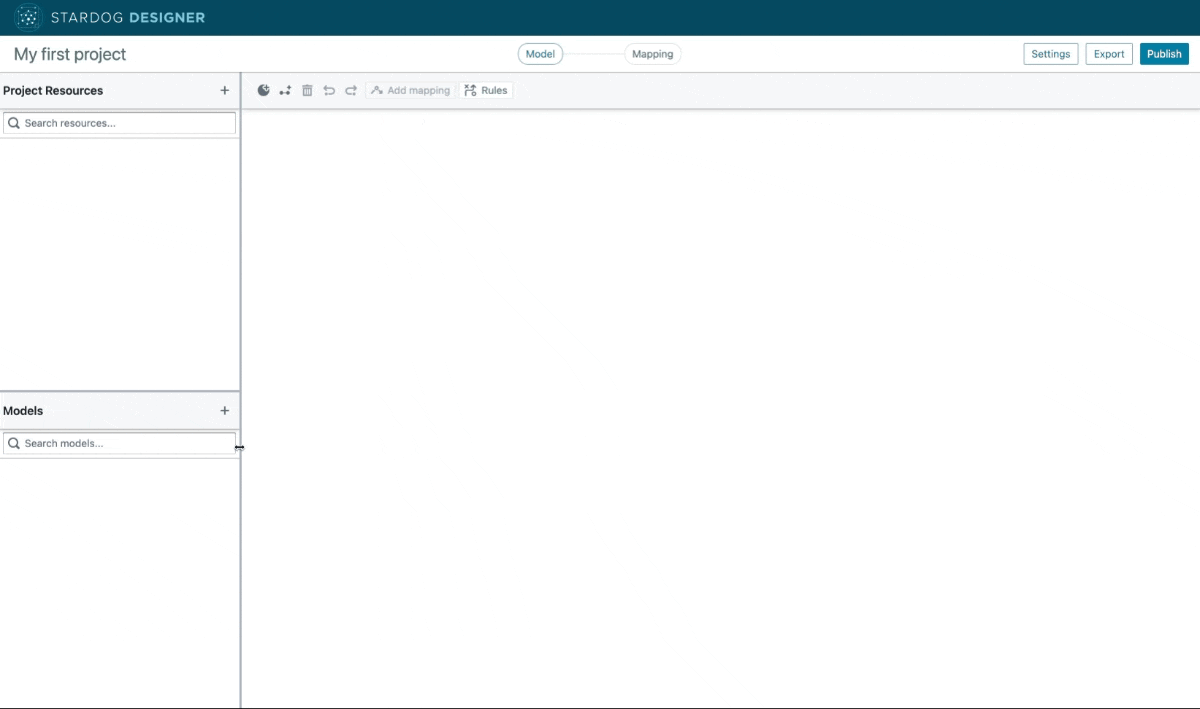1200x709 pixels.
Task: Click the add relationship icon
Action: 285,90
